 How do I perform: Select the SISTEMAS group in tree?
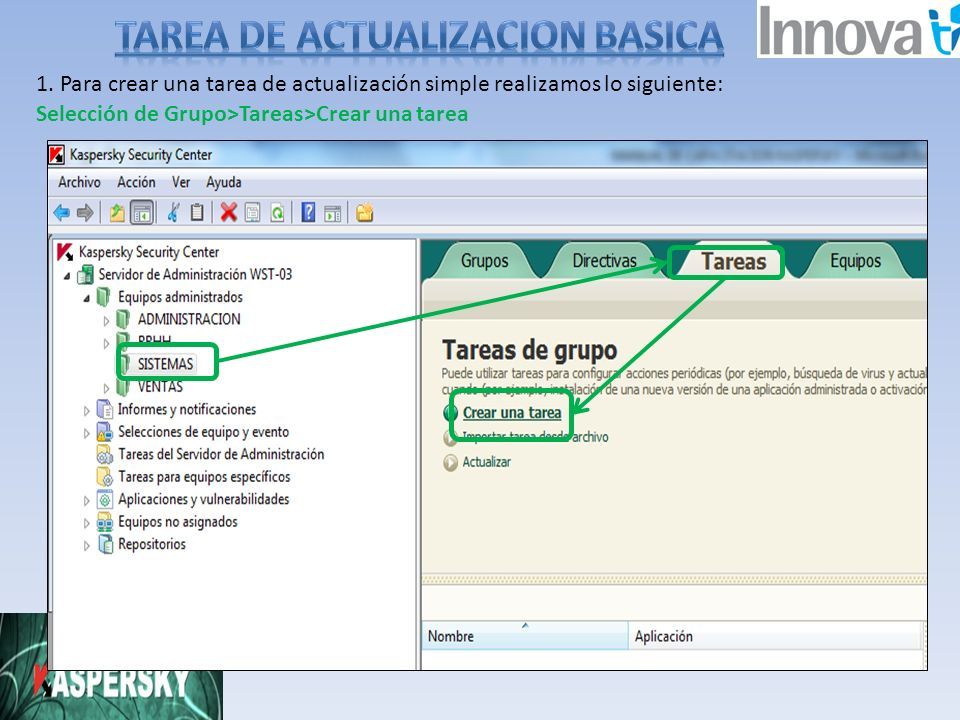point(165,364)
